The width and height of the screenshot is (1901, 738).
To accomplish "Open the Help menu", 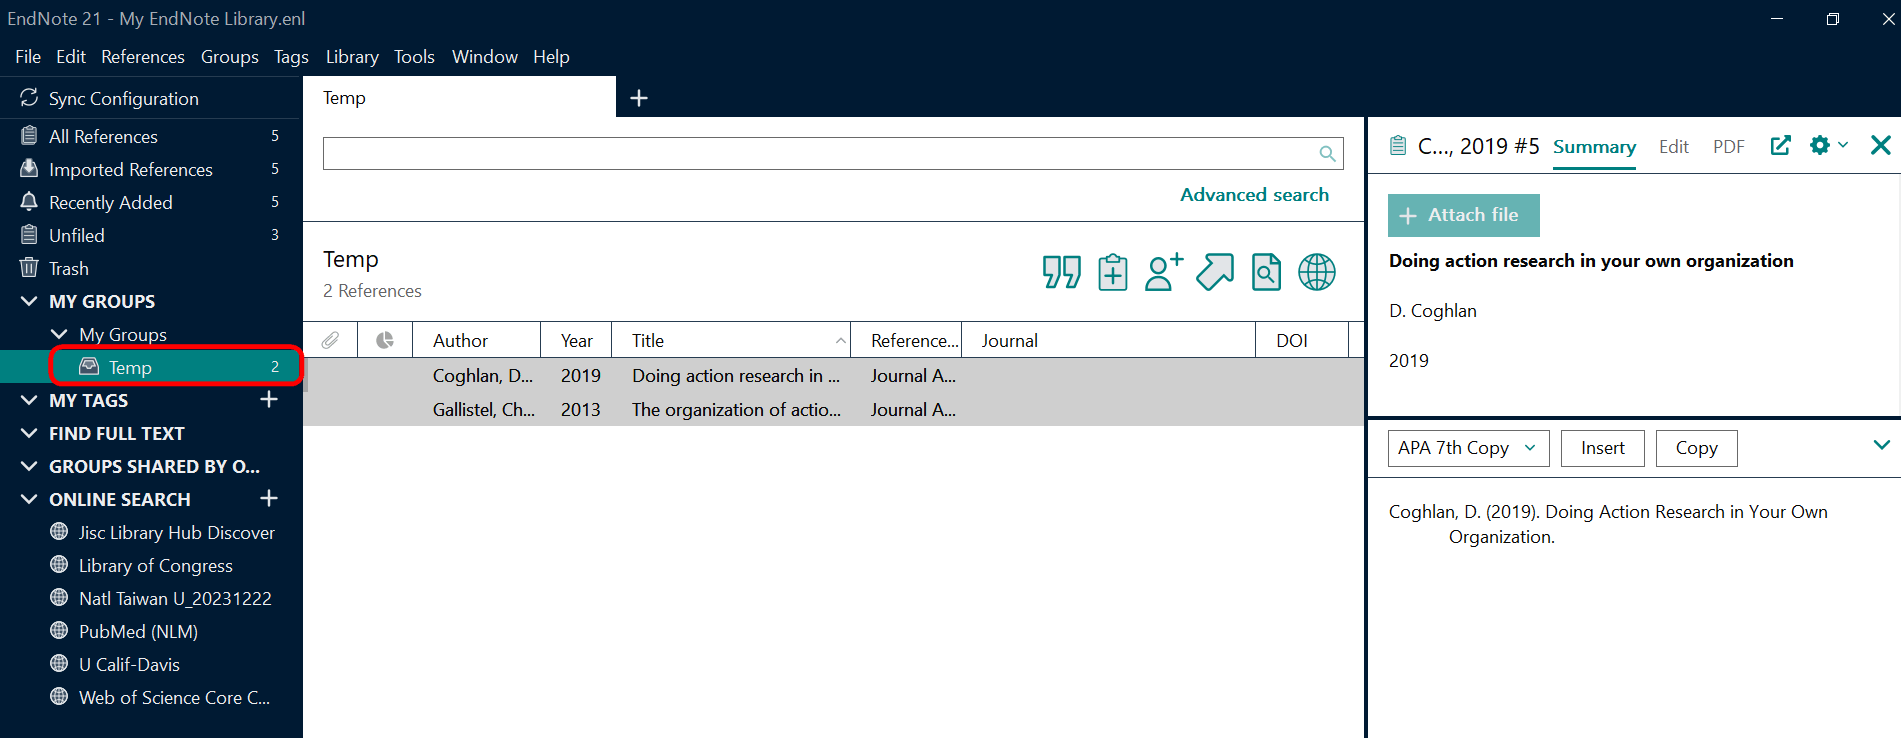I will point(551,57).
